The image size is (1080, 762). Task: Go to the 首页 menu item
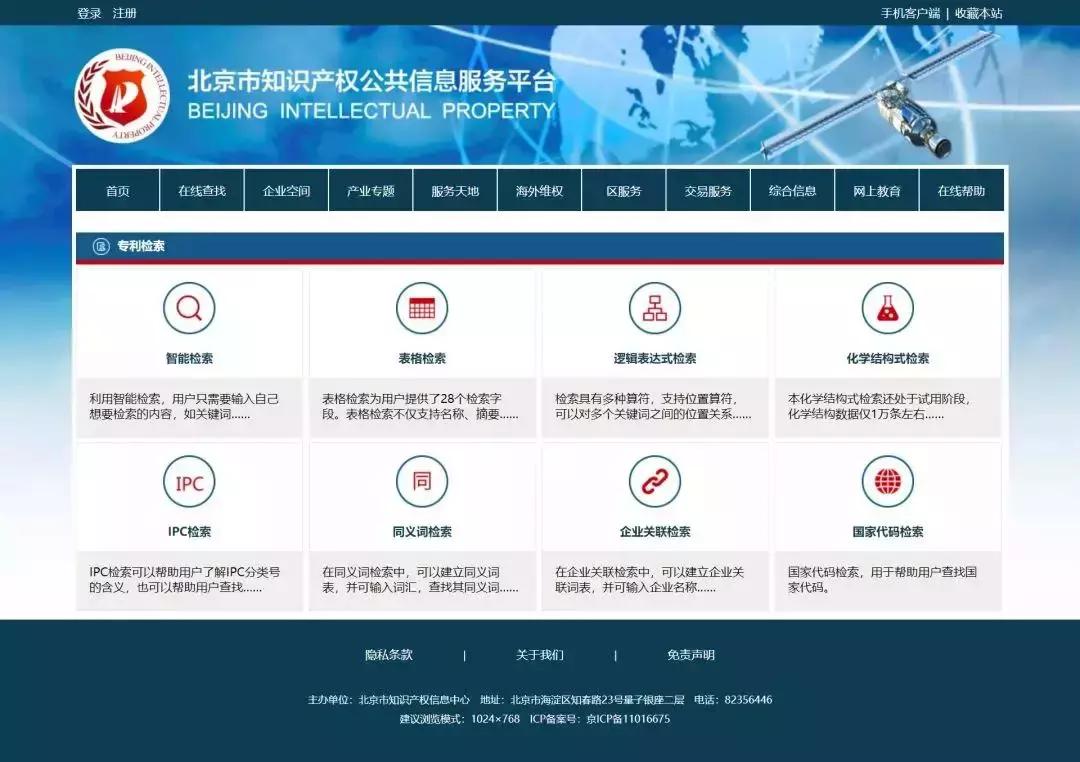117,190
